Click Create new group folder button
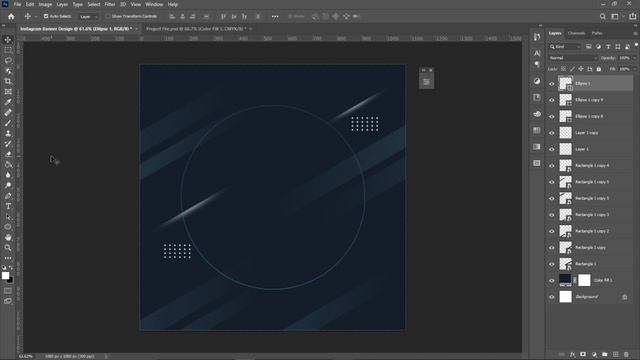Viewport: 640px width, 360px height. point(604,355)
